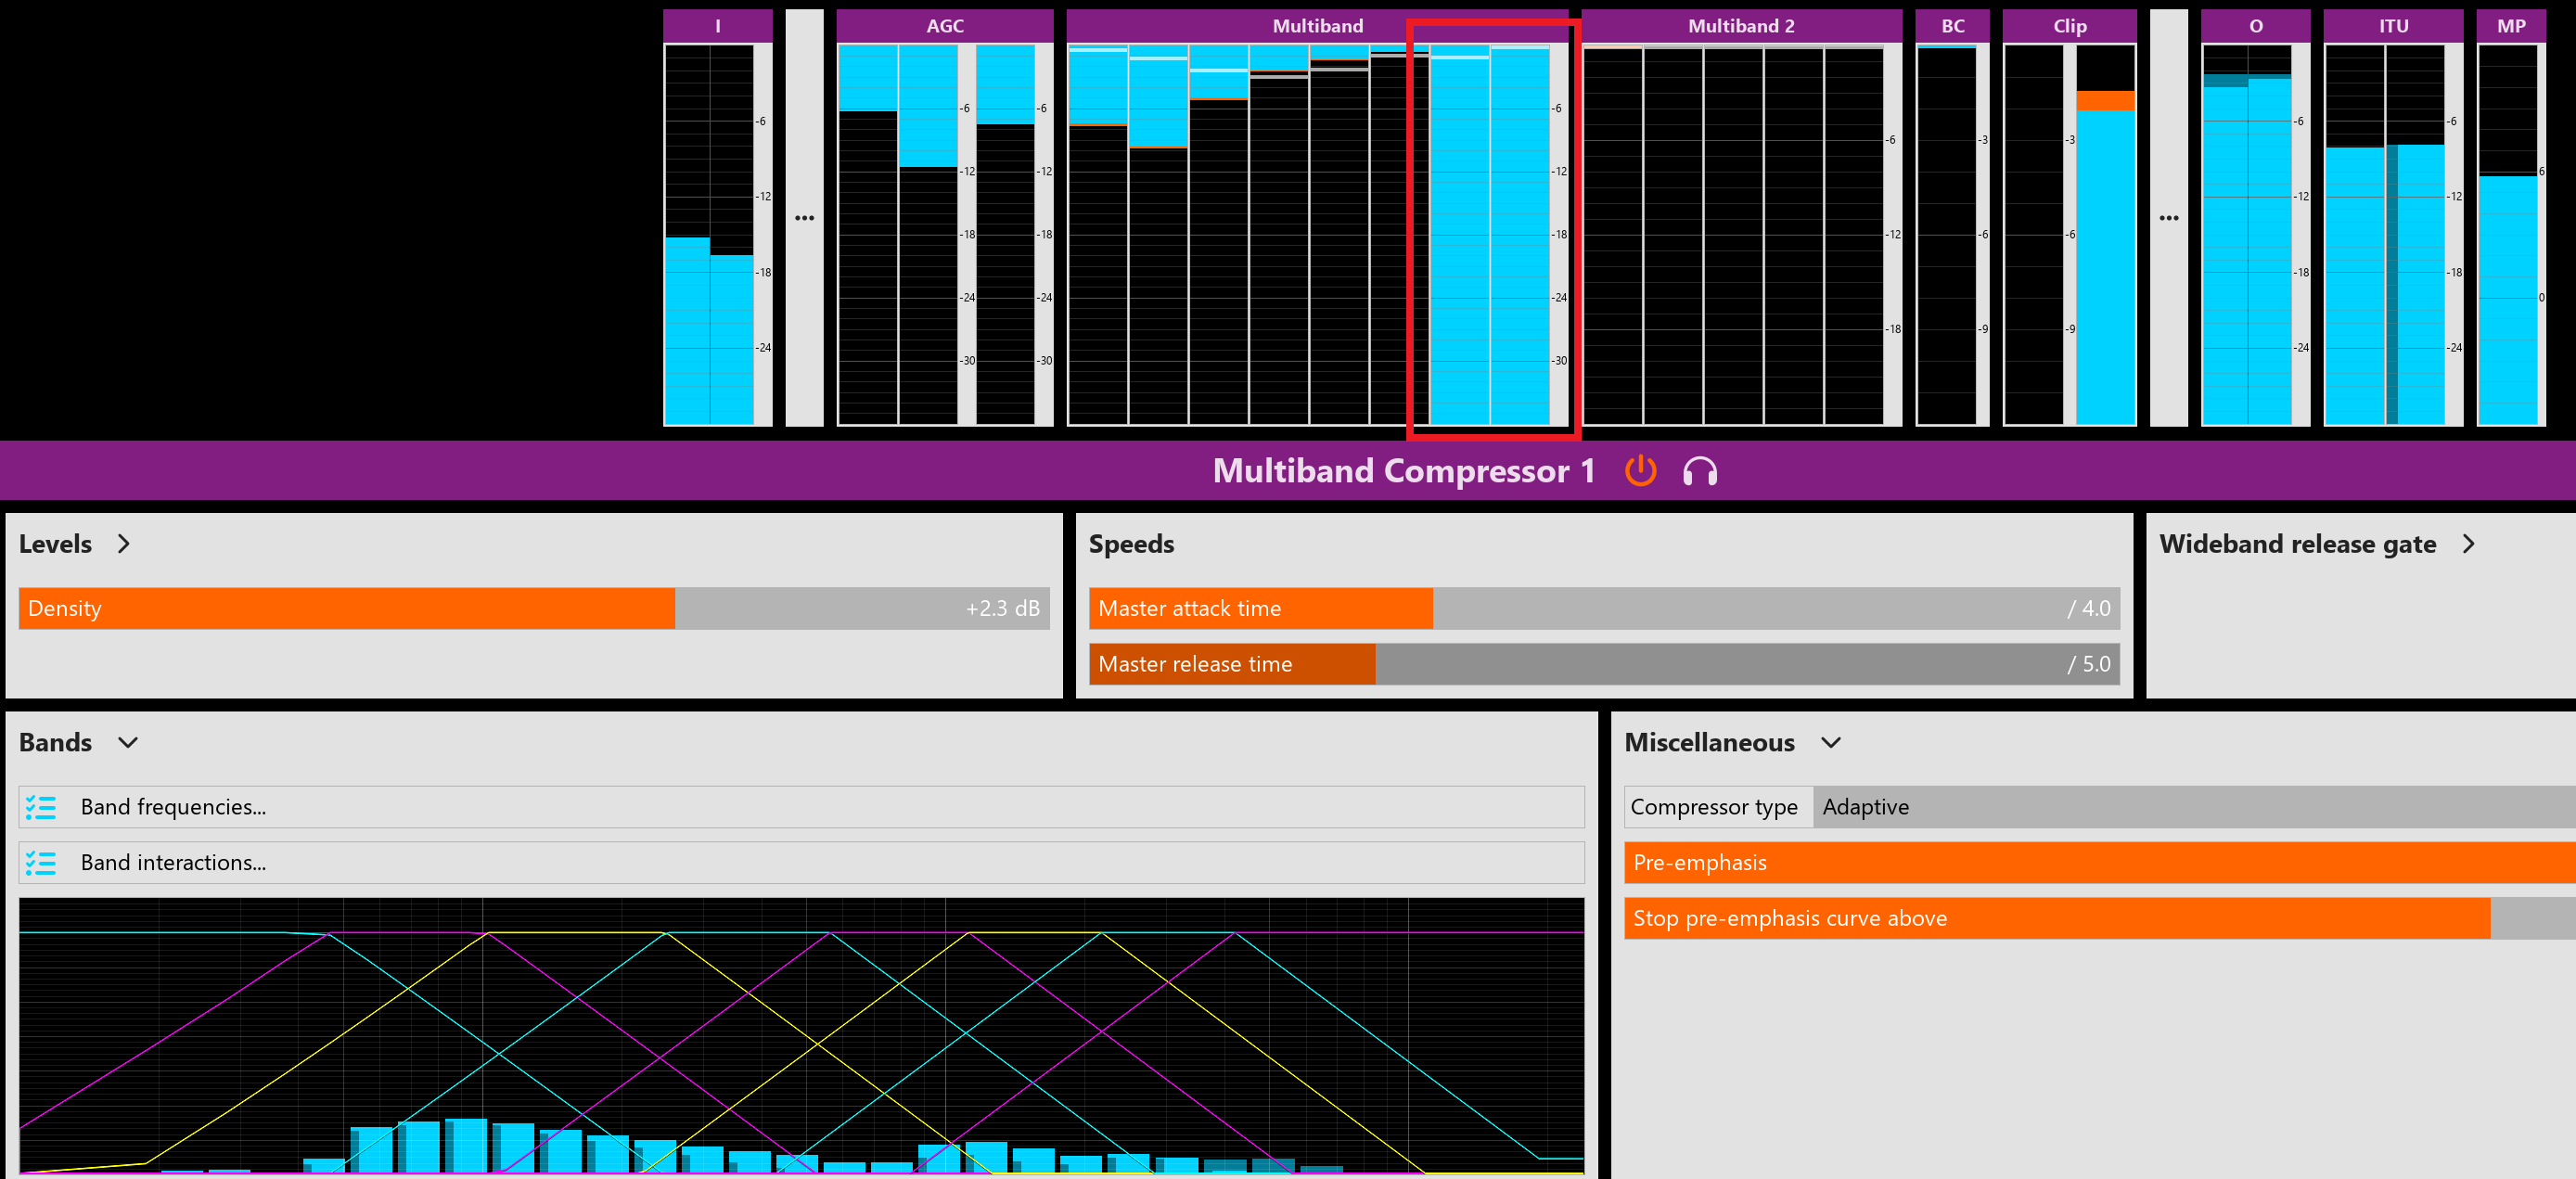Click the ellipsis between I and AGC

click(804, 218)
